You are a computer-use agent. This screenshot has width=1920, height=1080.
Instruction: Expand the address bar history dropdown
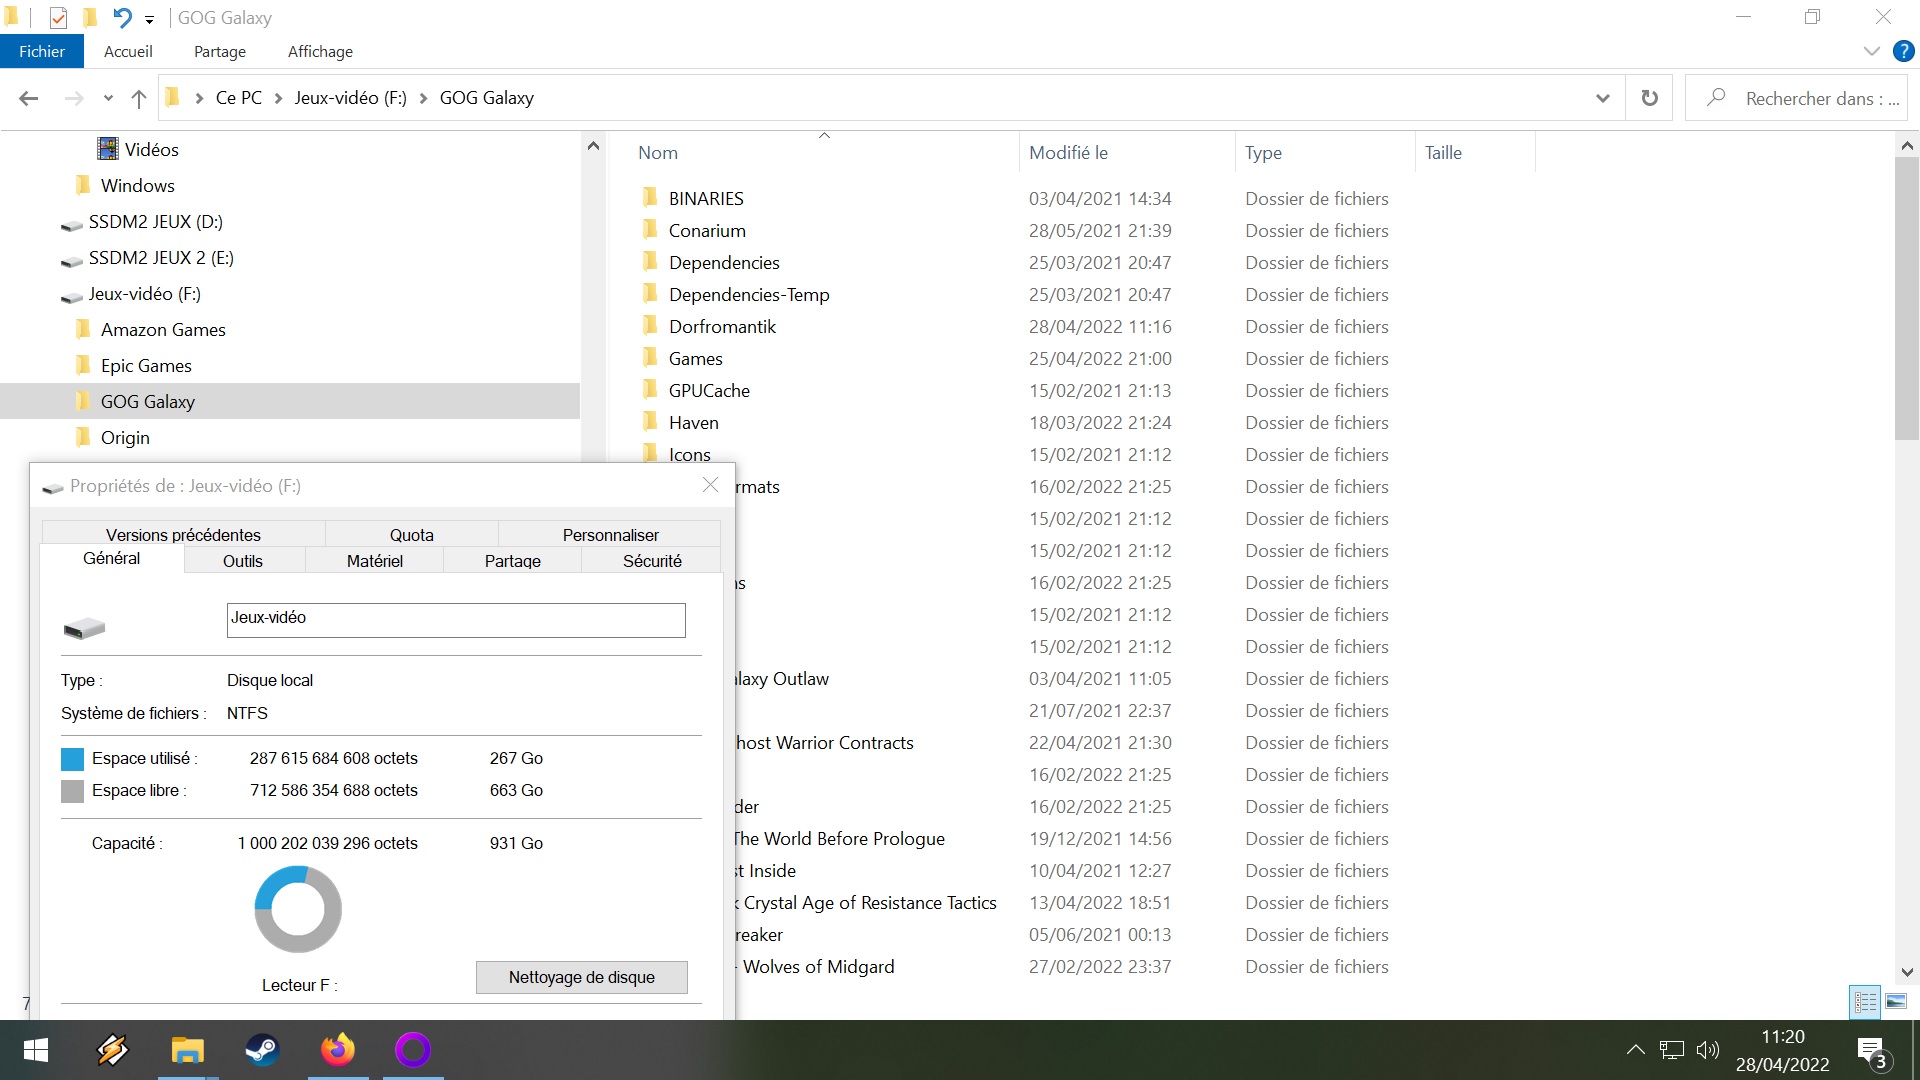1603,98
